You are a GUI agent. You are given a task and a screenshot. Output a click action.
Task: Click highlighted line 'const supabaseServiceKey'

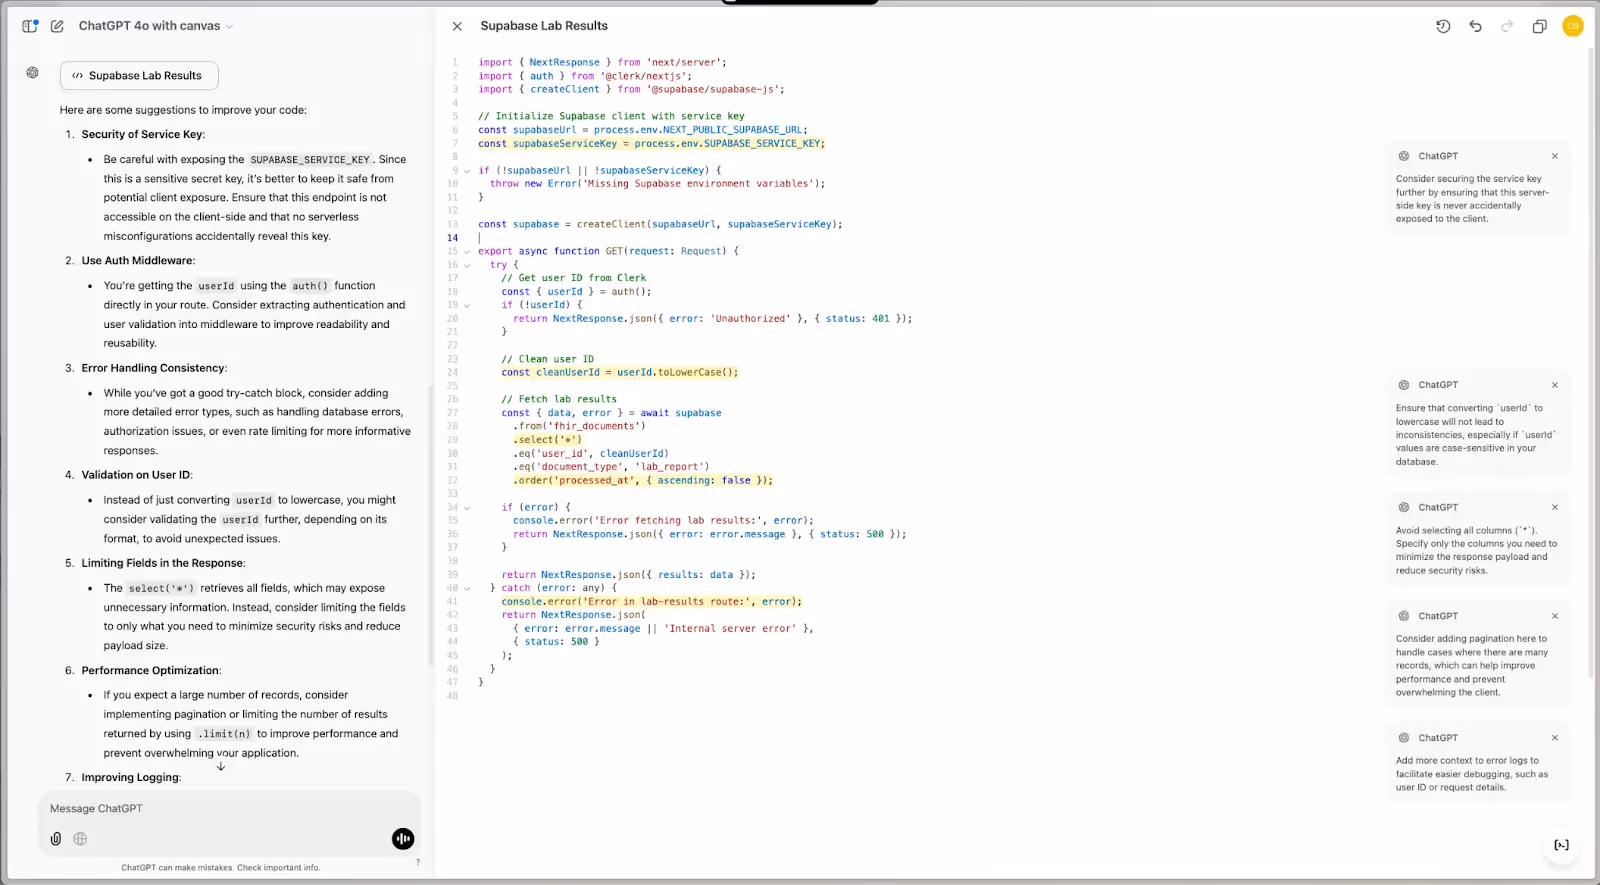[x=651, y=144]
